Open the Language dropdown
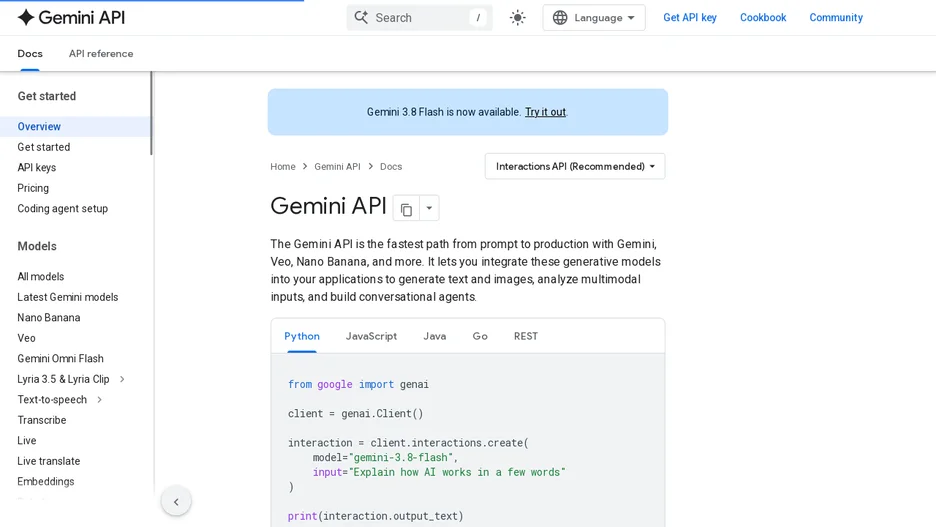This screenshot has height=527, width=936. coord(593,17)
